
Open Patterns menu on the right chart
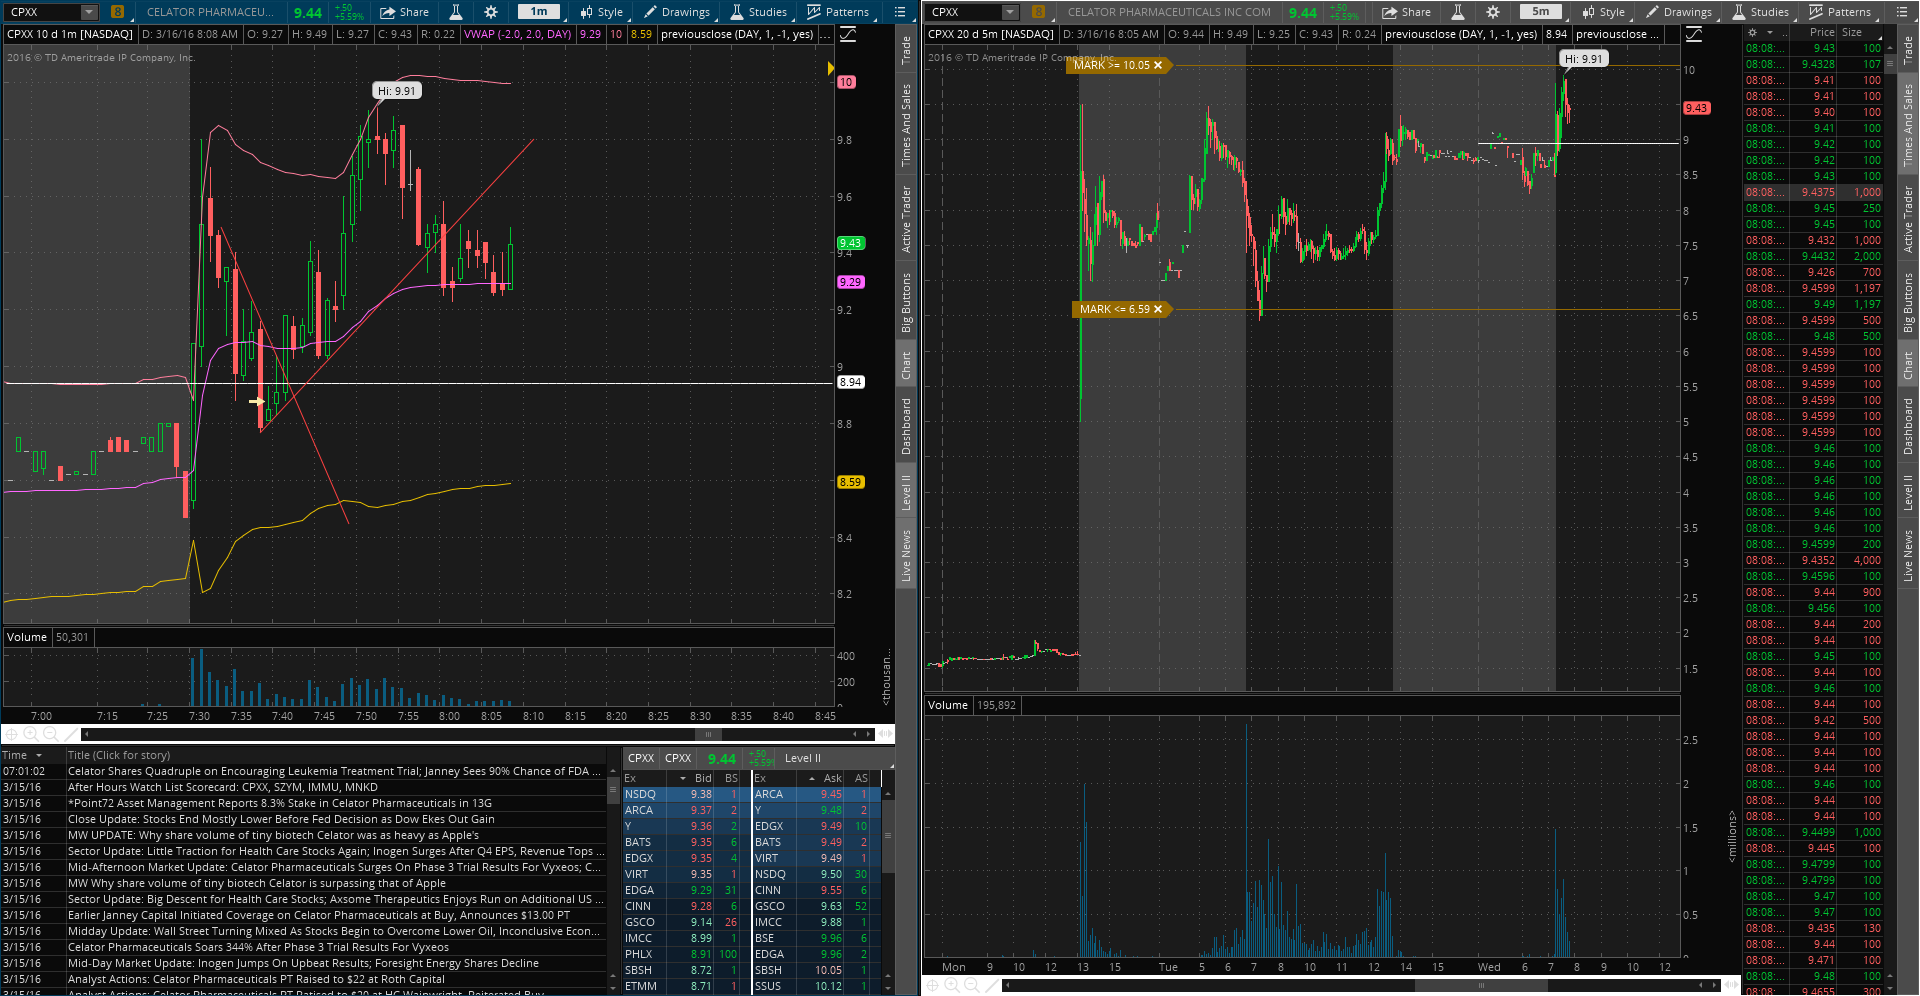coord(1840,12)
